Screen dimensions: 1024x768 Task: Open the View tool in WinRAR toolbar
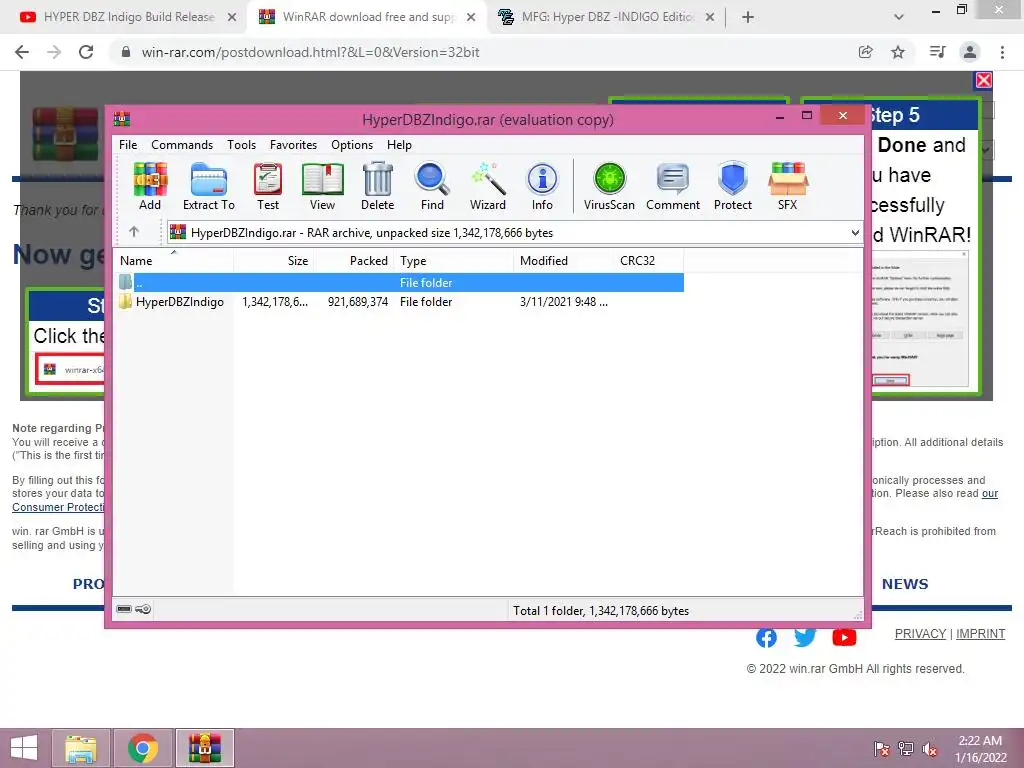(x=323, y=186)
